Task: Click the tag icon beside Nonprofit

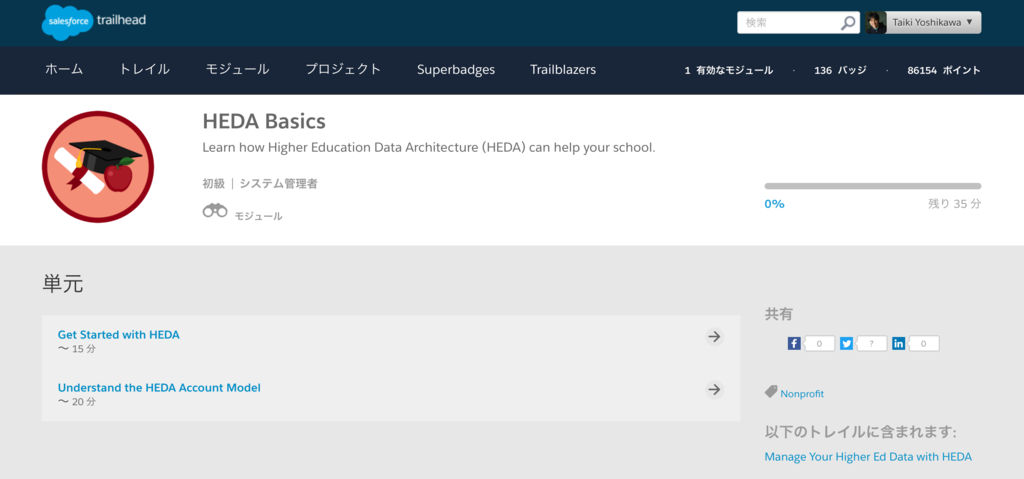Action: [771, 392]
